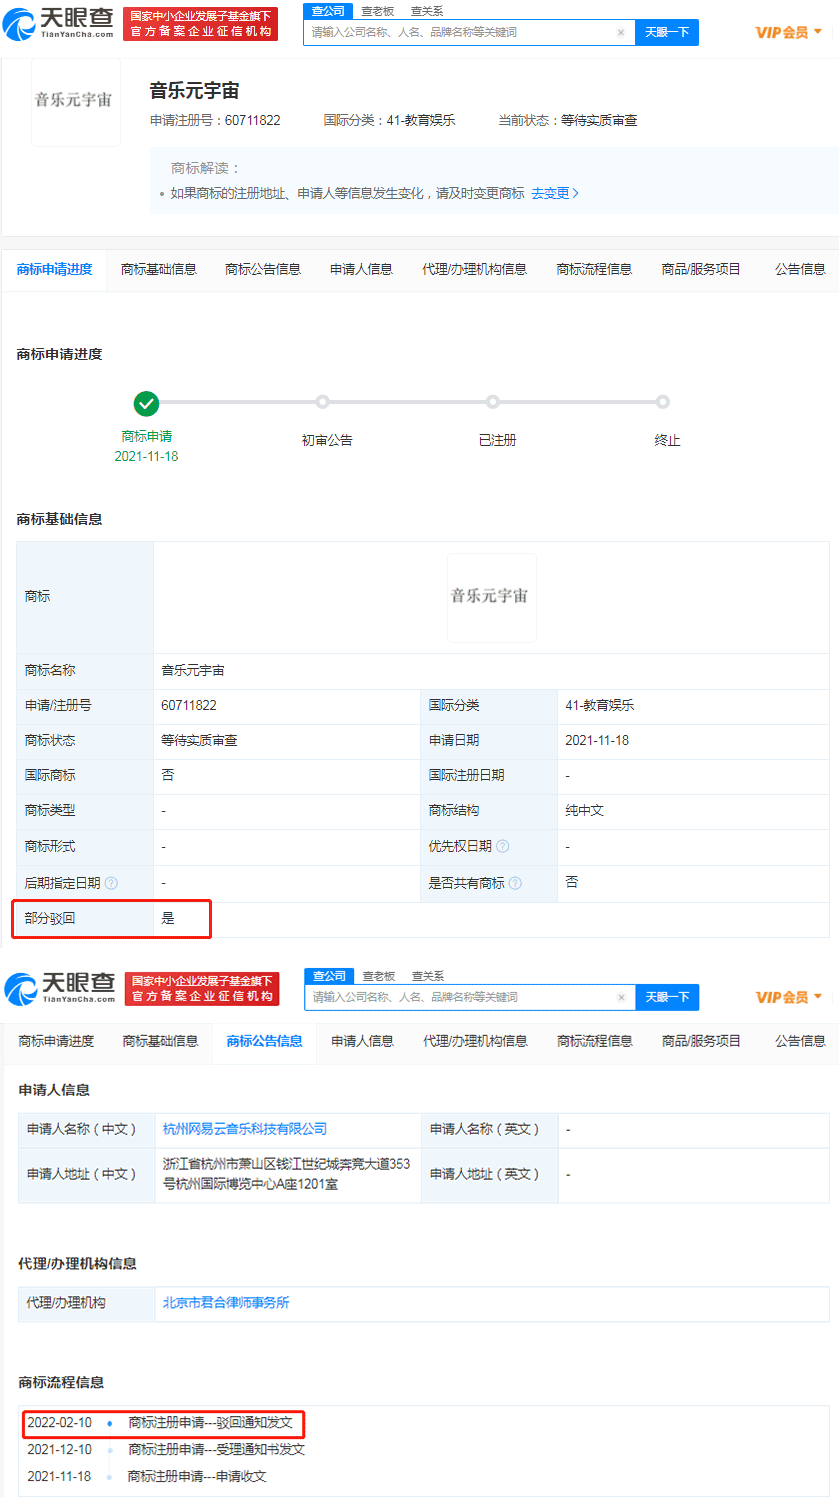Click the help icon next to 是否共有商标
Viewport: 839px width, 1497px height.
[515, 883]
